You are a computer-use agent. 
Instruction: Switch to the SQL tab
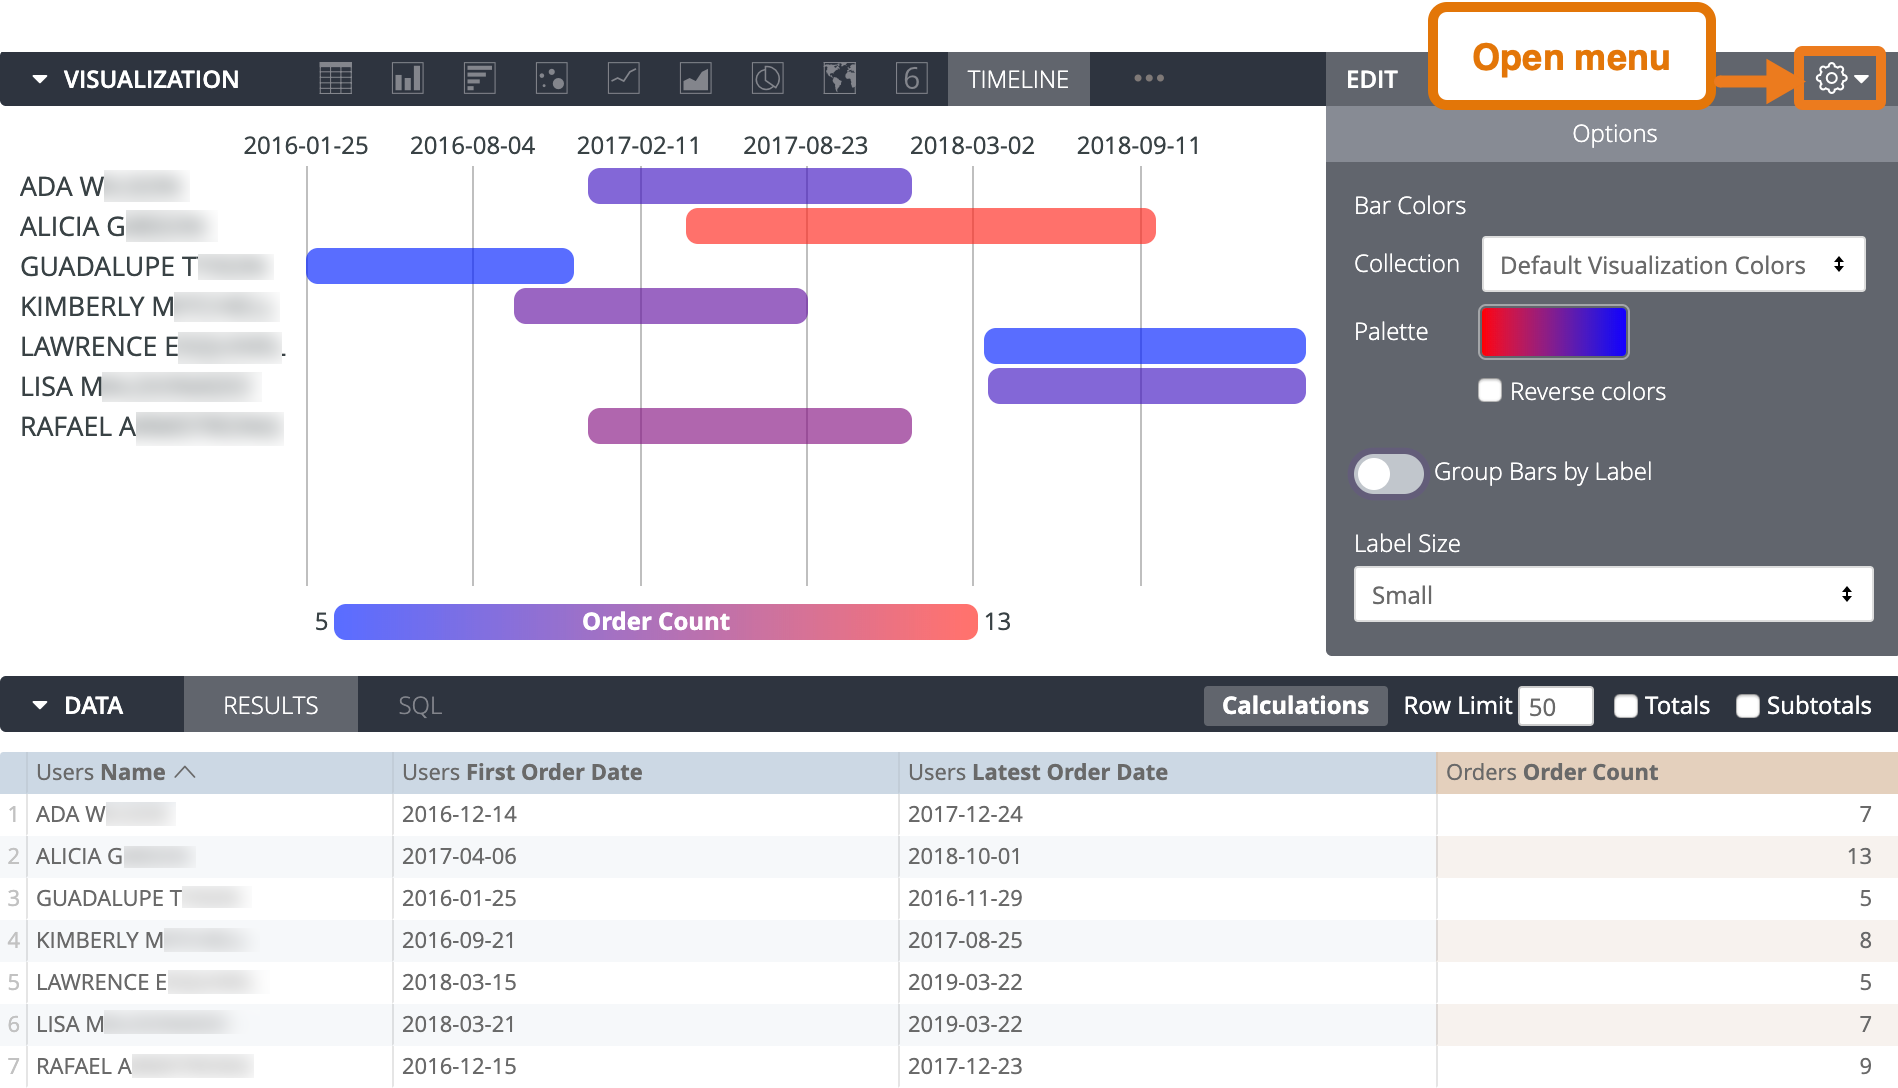421,704
